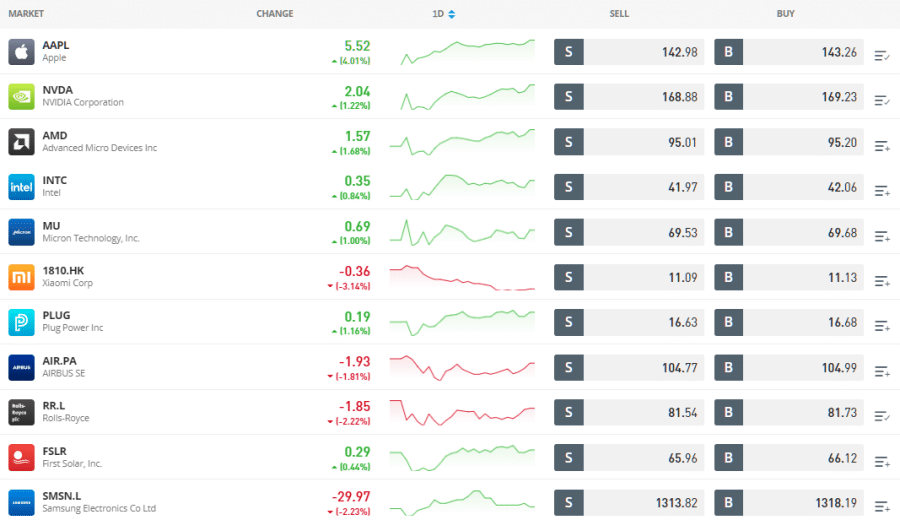
Task: Click the SMSN.L change value -29.97
Action: pyautogui.click(x=351, y=496)
